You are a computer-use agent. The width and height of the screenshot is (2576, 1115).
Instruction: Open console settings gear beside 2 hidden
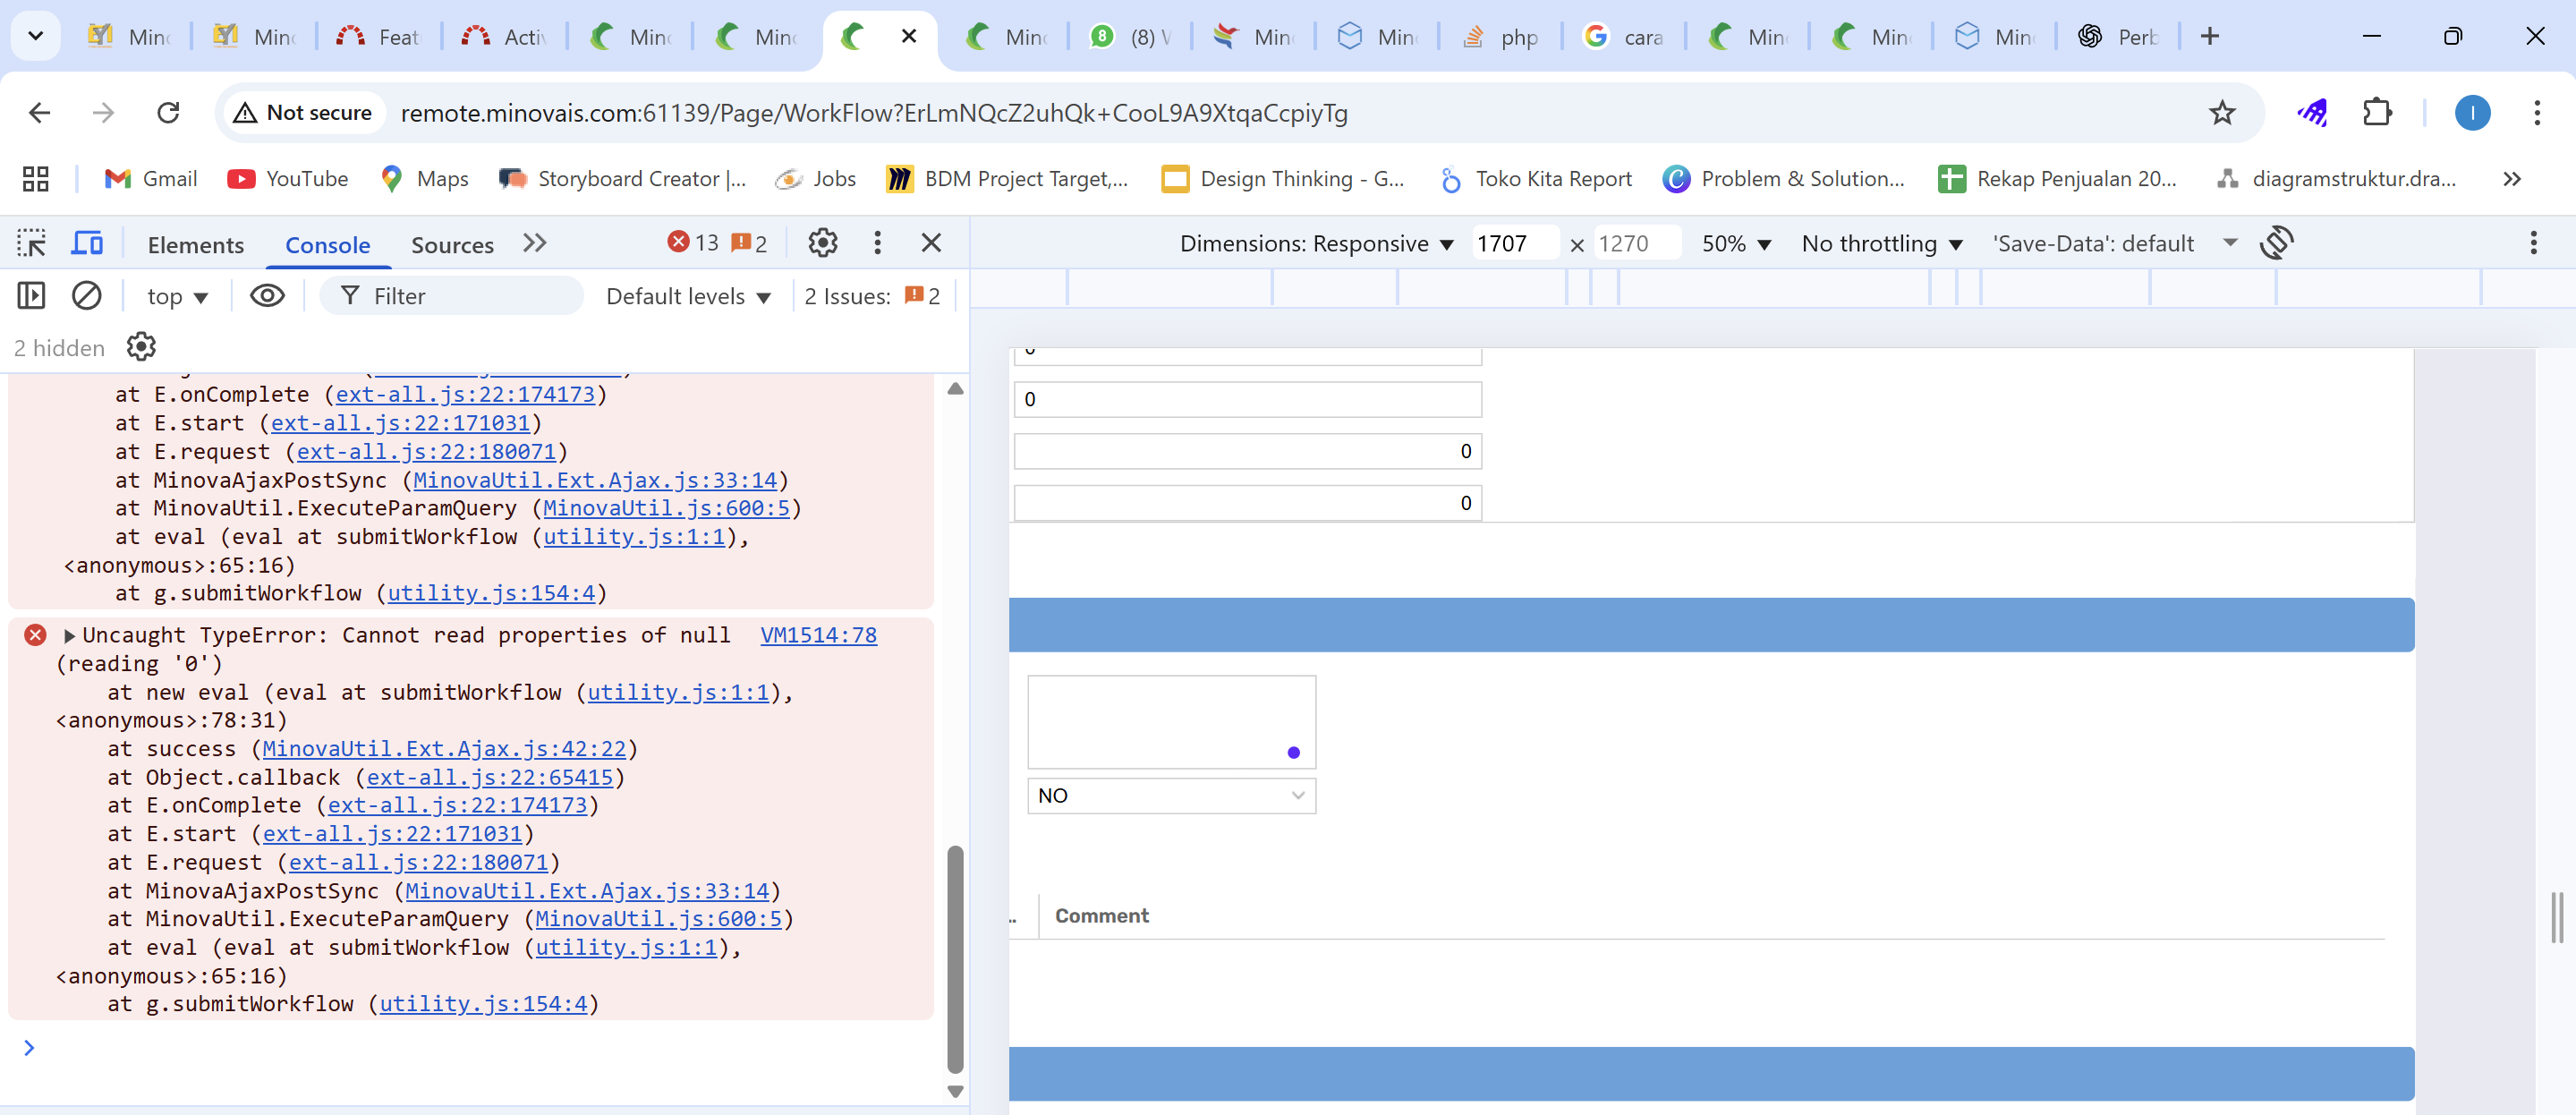click(141, 347)
